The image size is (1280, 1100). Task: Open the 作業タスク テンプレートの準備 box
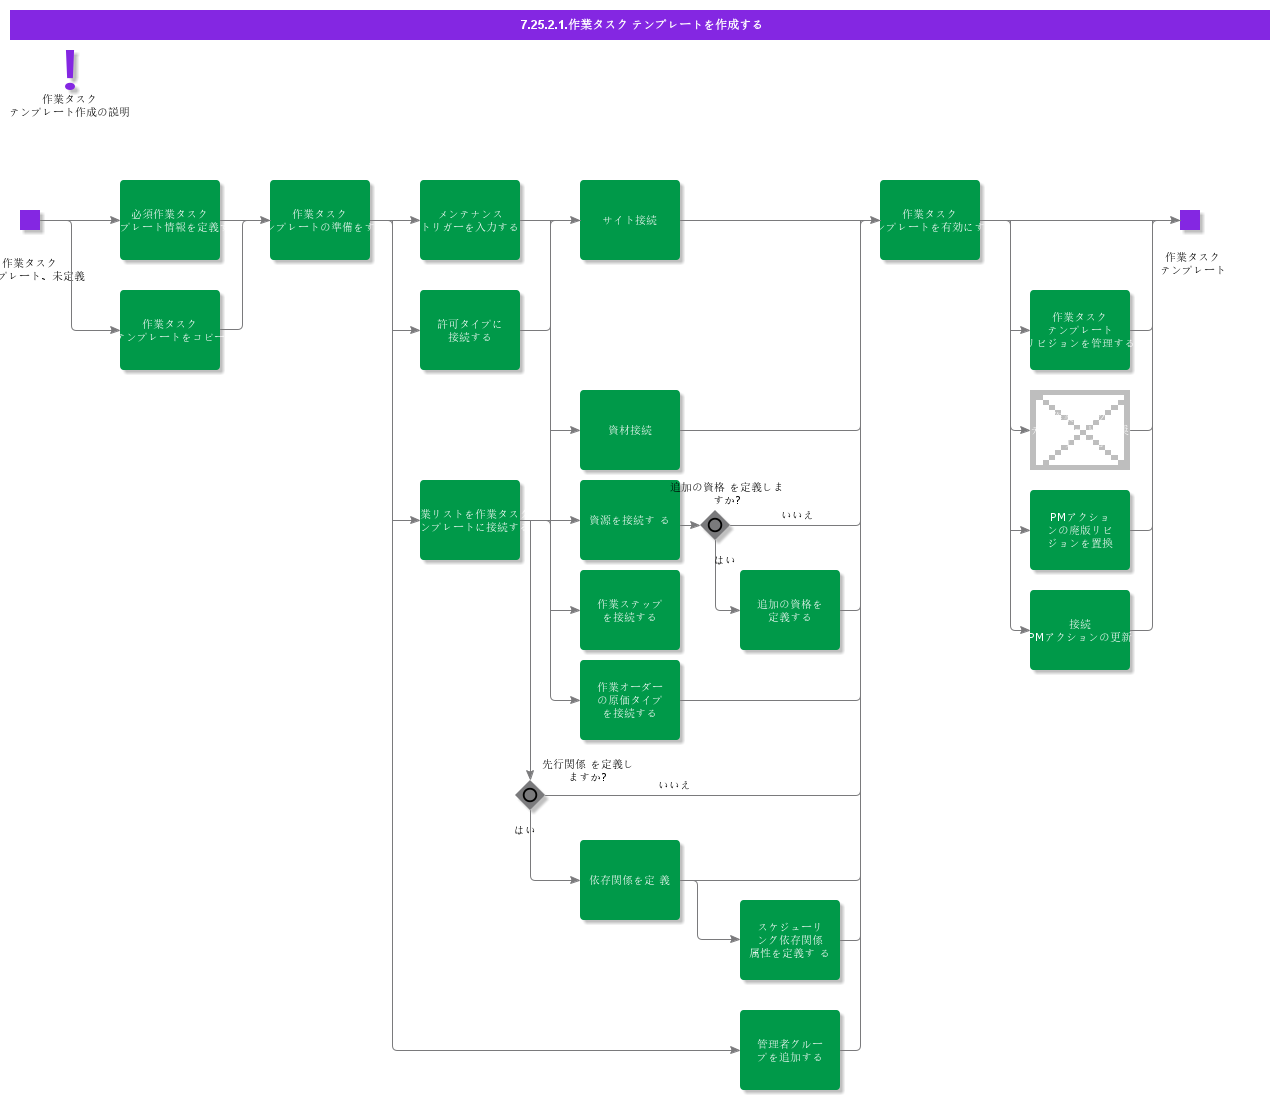[320, 220]
